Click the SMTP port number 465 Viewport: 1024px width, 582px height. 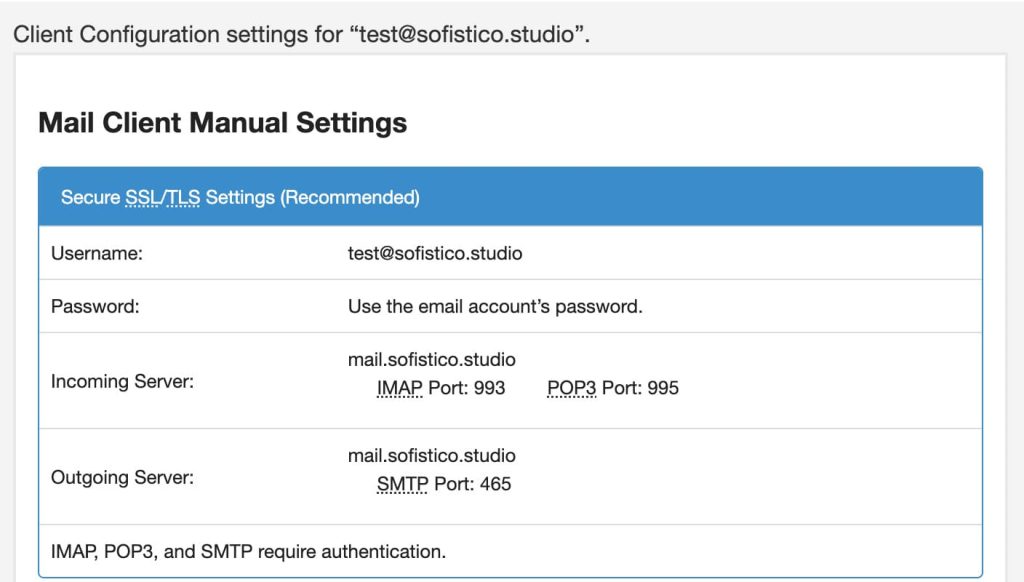(x=495, y=484)
